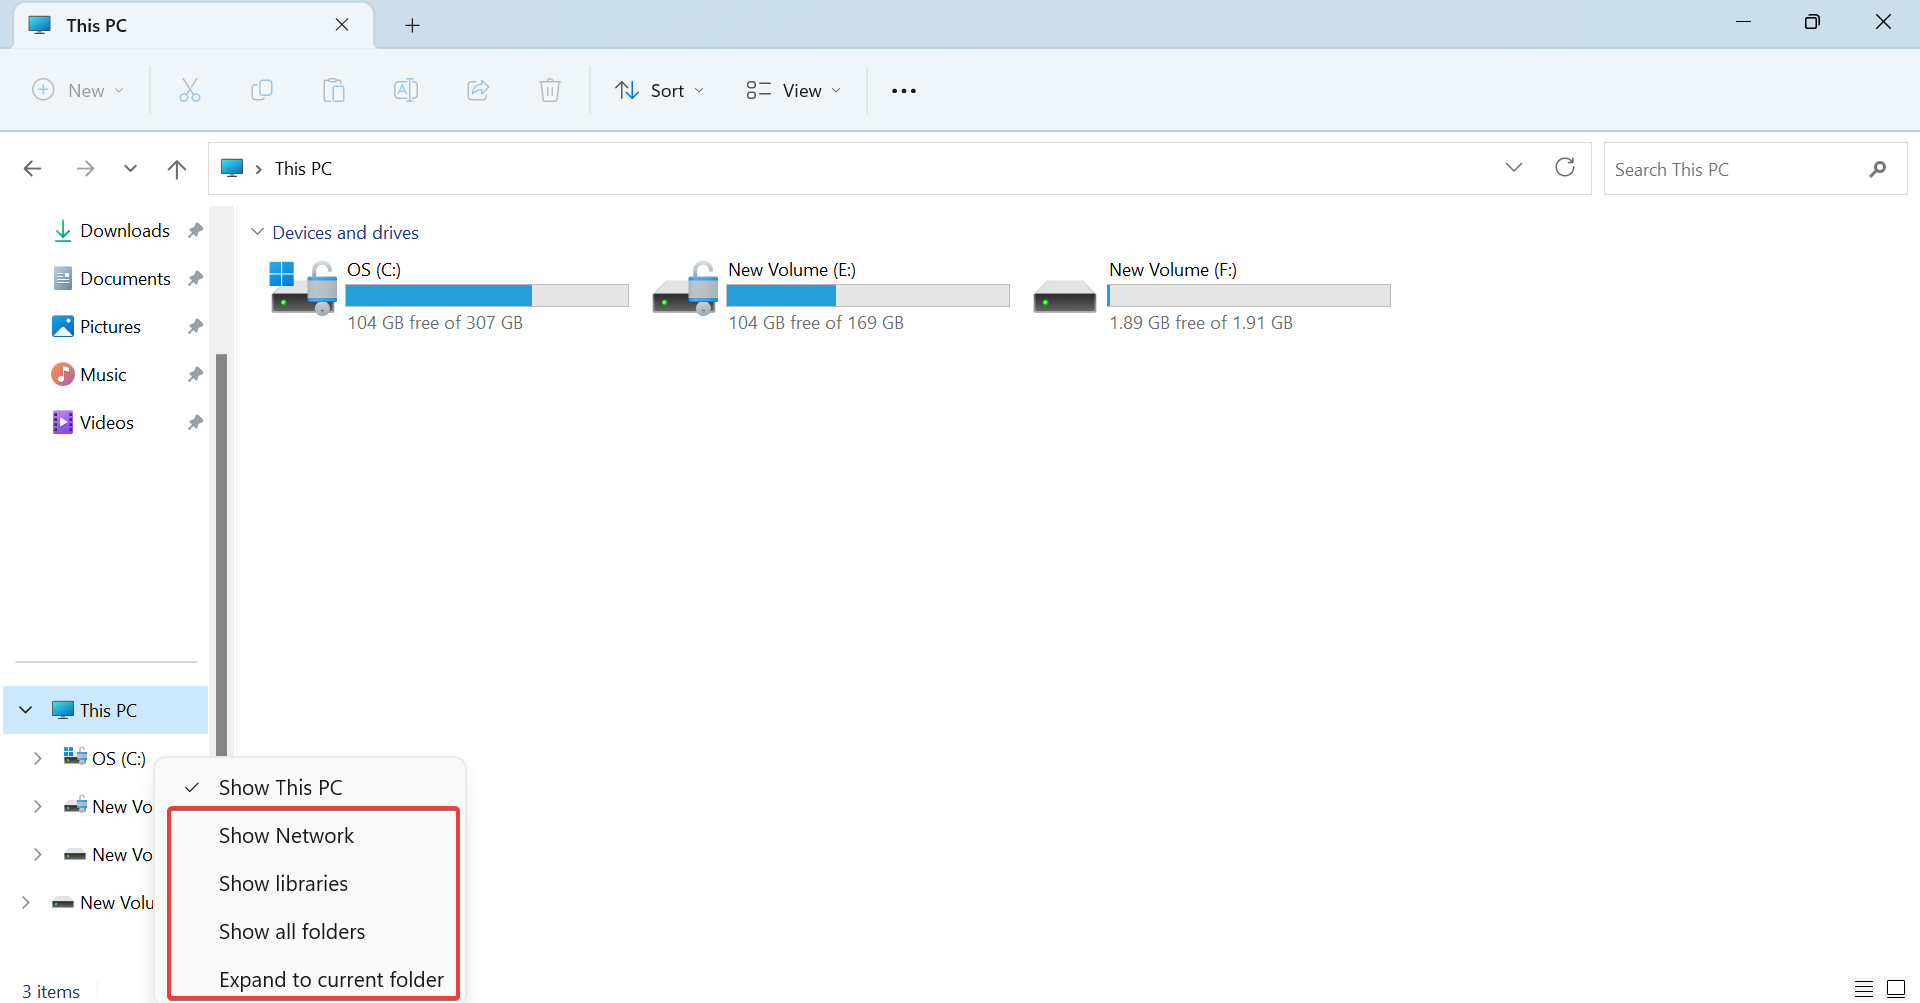The width and height of the screenshot is (1920, 1003).
Task: Open the See more ellipsis menu
Action: click(x=903, y=90)
